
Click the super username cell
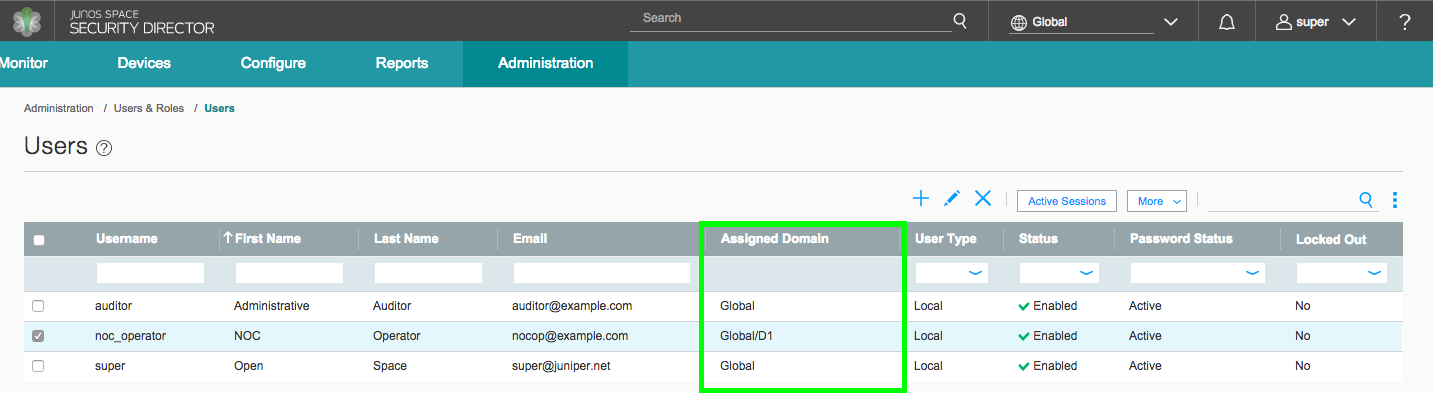[110, 366]
